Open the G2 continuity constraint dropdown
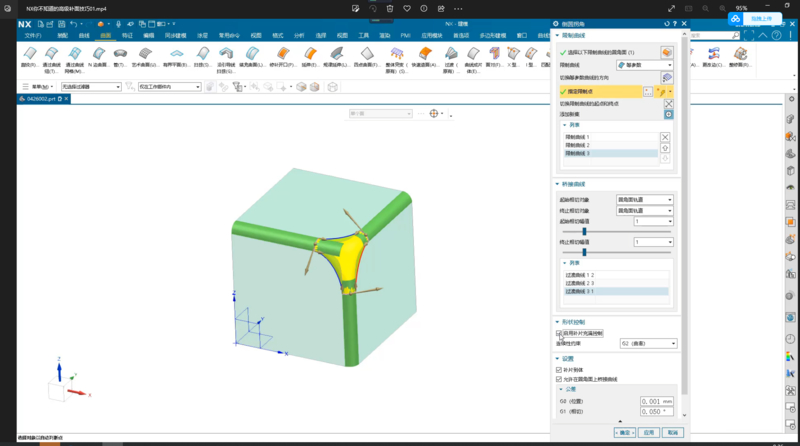The image size is (800, 446). coord(647,343)
